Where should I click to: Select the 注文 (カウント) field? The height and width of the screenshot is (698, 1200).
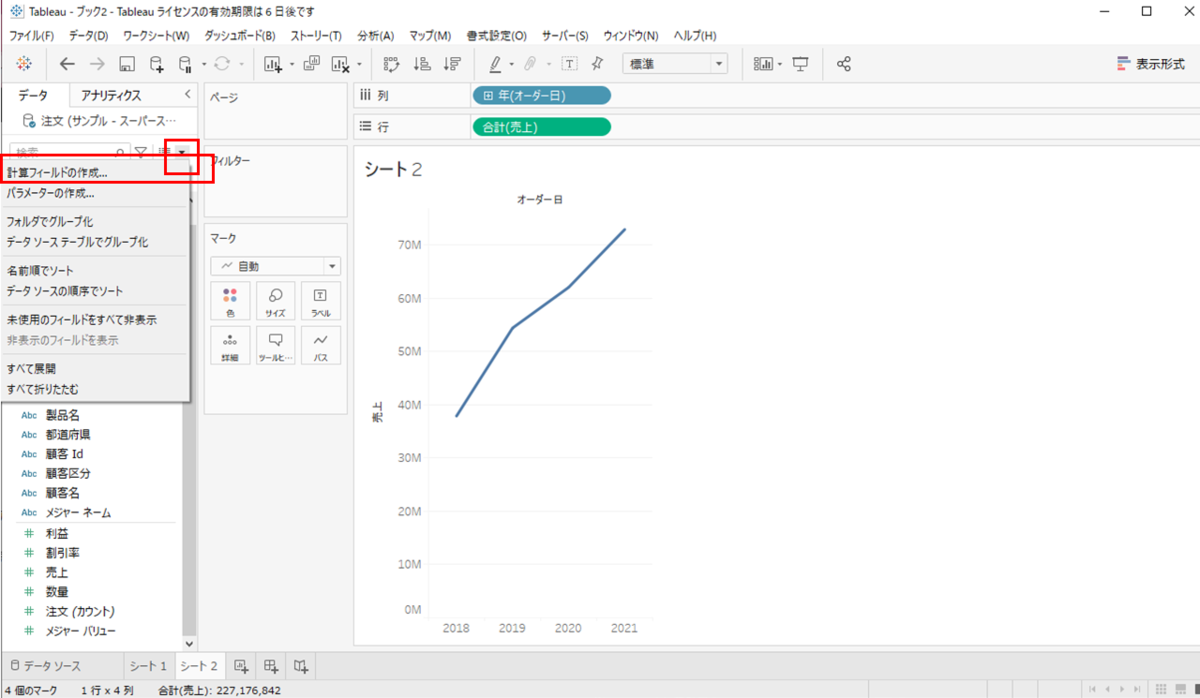point(80,611)
